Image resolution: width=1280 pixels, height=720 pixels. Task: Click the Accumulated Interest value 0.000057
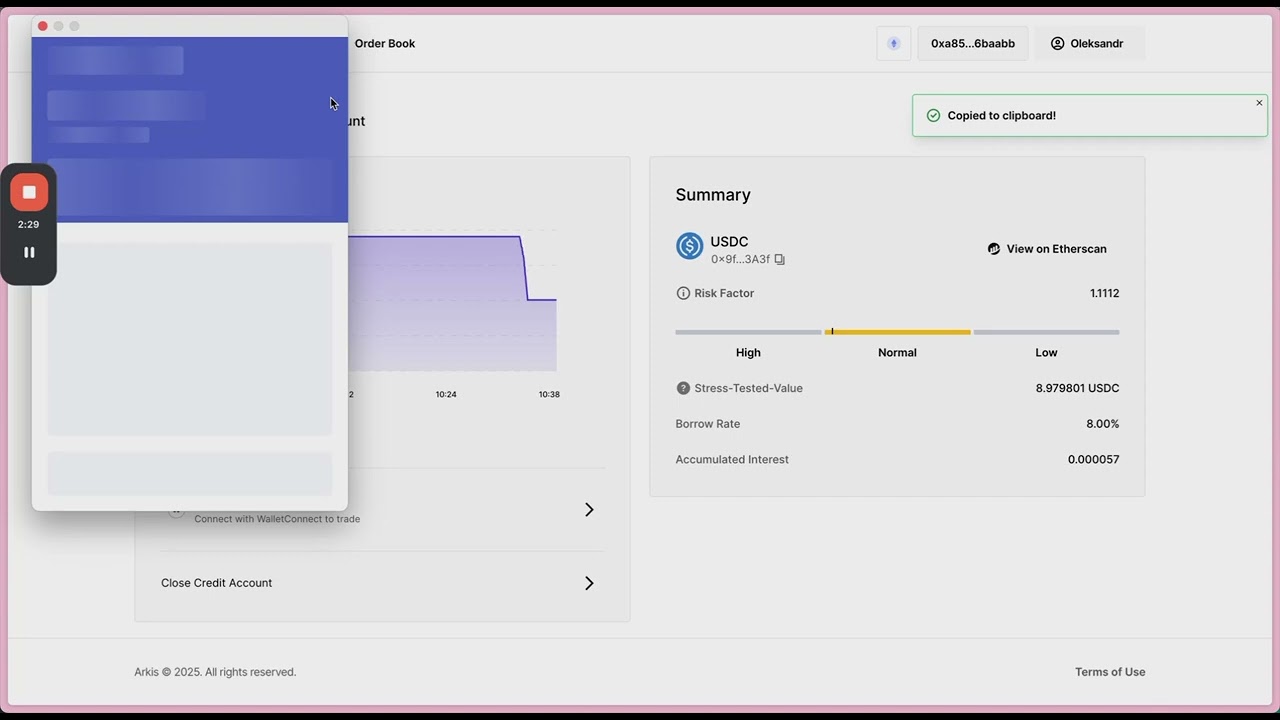click(x=1093, y=460)
